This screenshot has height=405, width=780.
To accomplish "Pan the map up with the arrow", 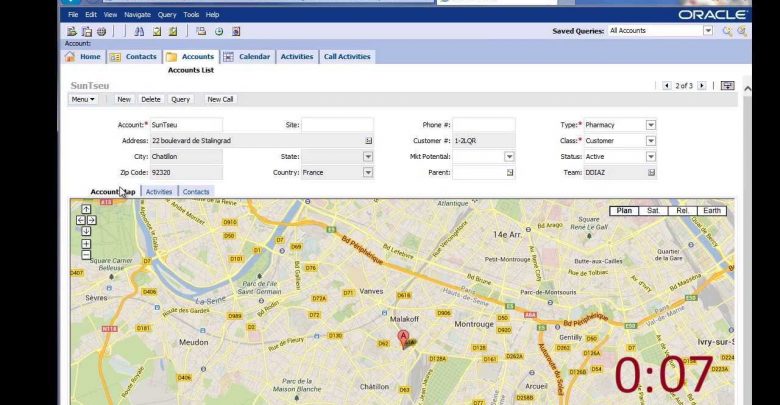I will 86,209.
